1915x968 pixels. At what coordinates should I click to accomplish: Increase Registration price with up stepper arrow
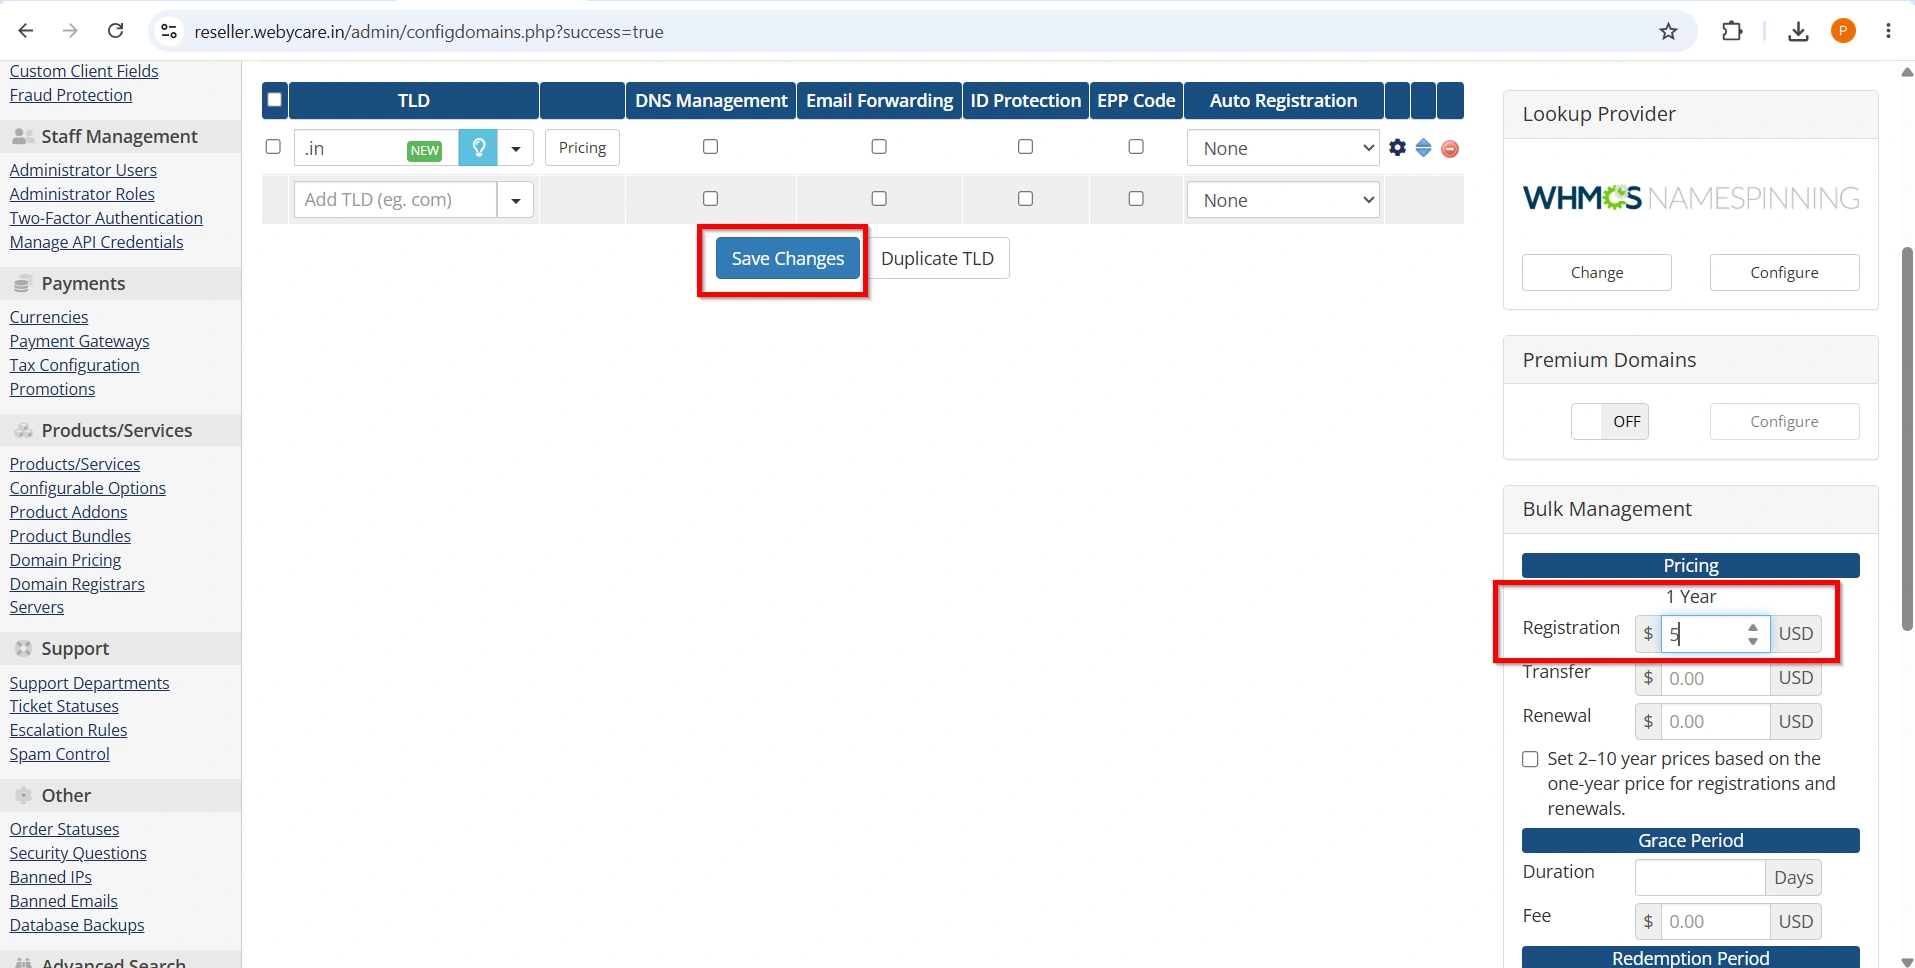1753,627
